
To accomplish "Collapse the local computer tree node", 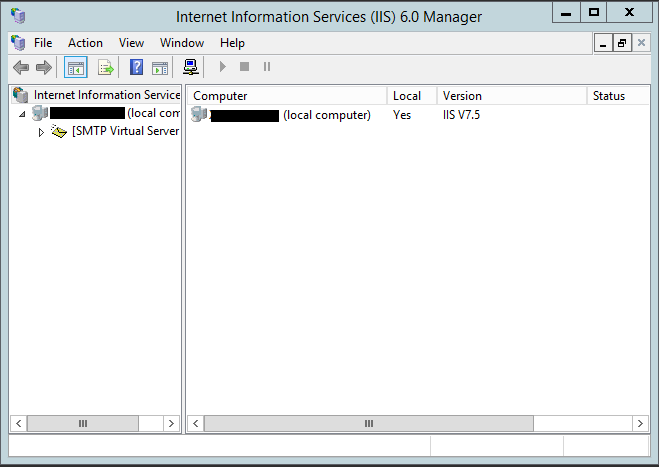I will click(x=22, y=114).
